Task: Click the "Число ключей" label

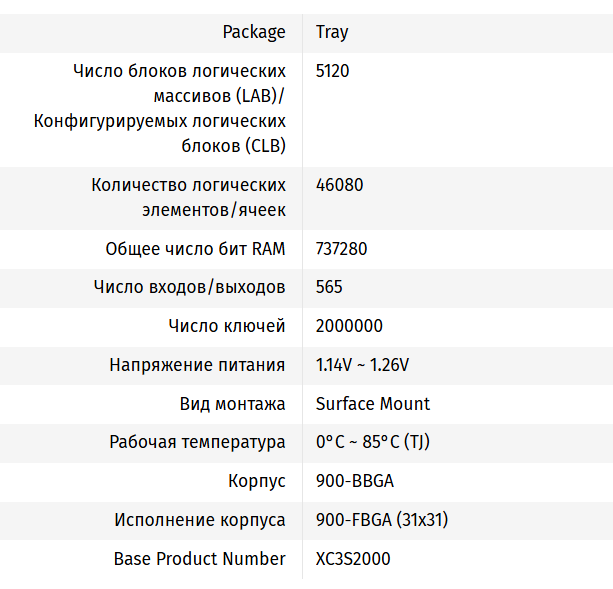Action: pos(227,326)
